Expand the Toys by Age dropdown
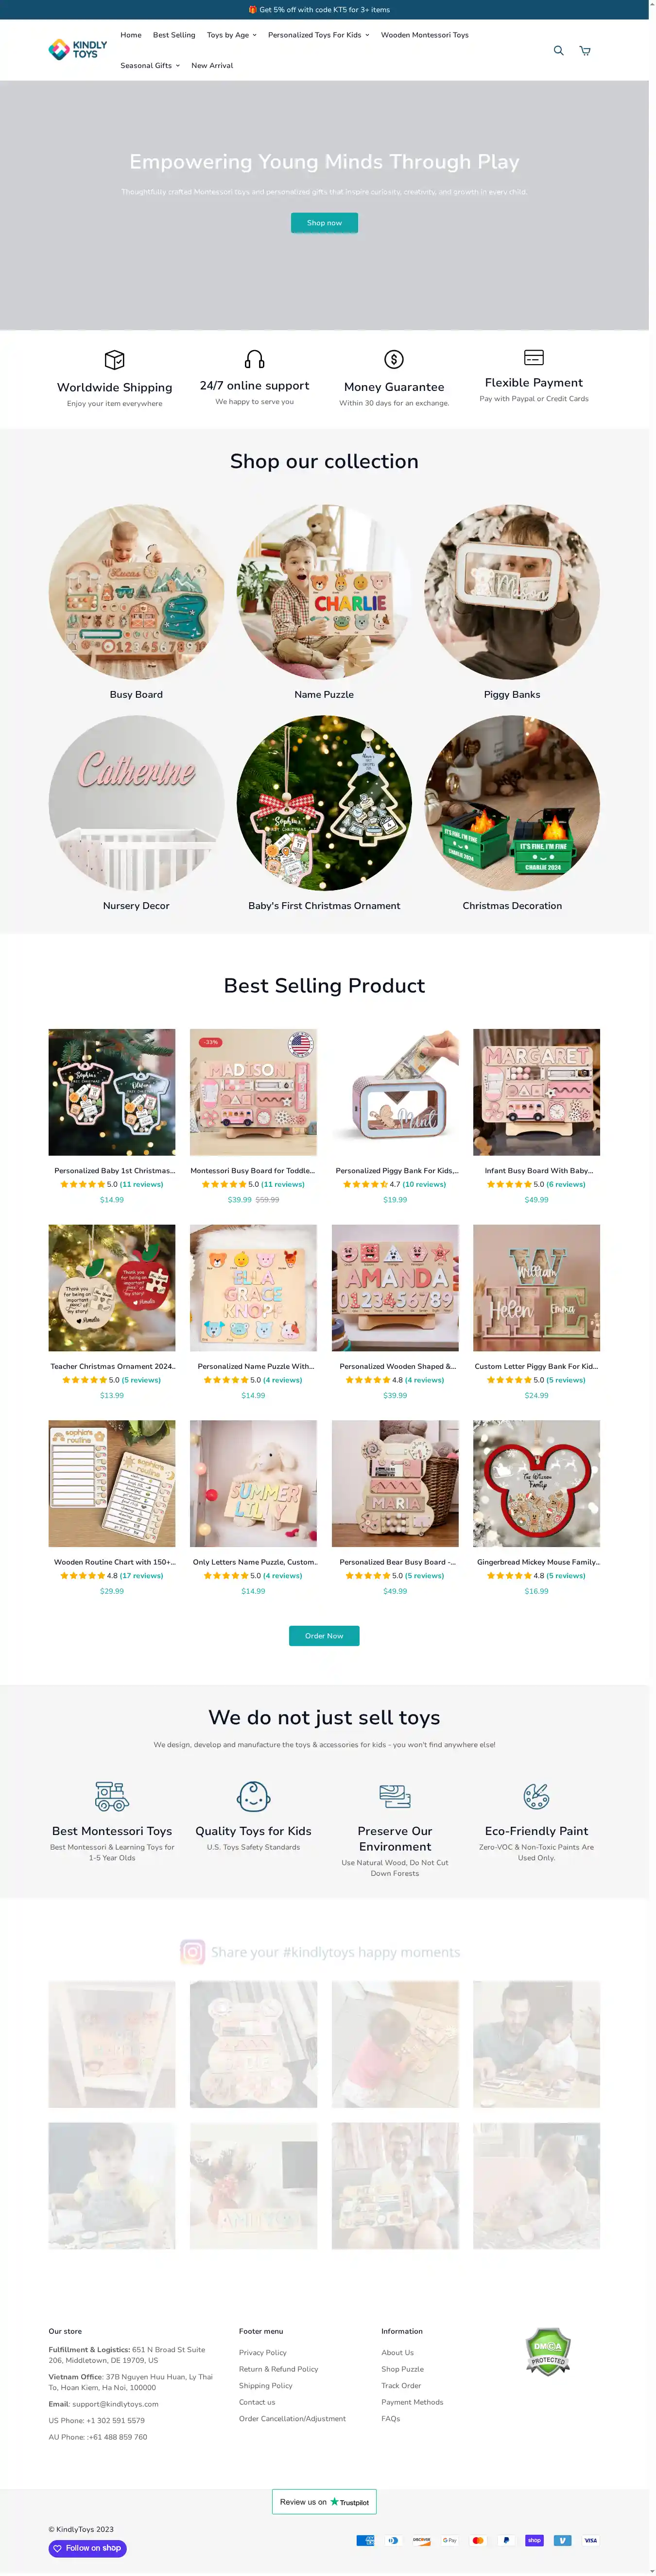 [231, 35]
